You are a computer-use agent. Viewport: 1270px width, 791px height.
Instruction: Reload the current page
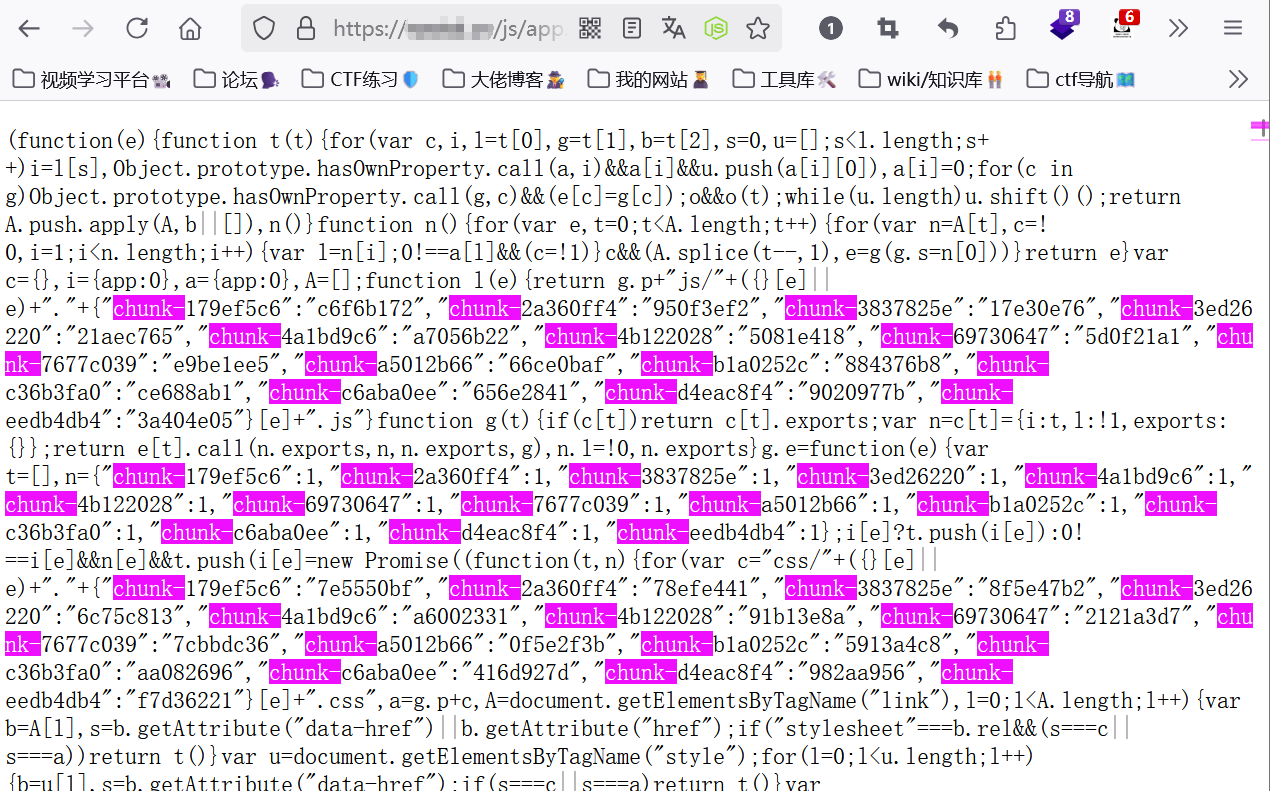click(x=137, y=28)
